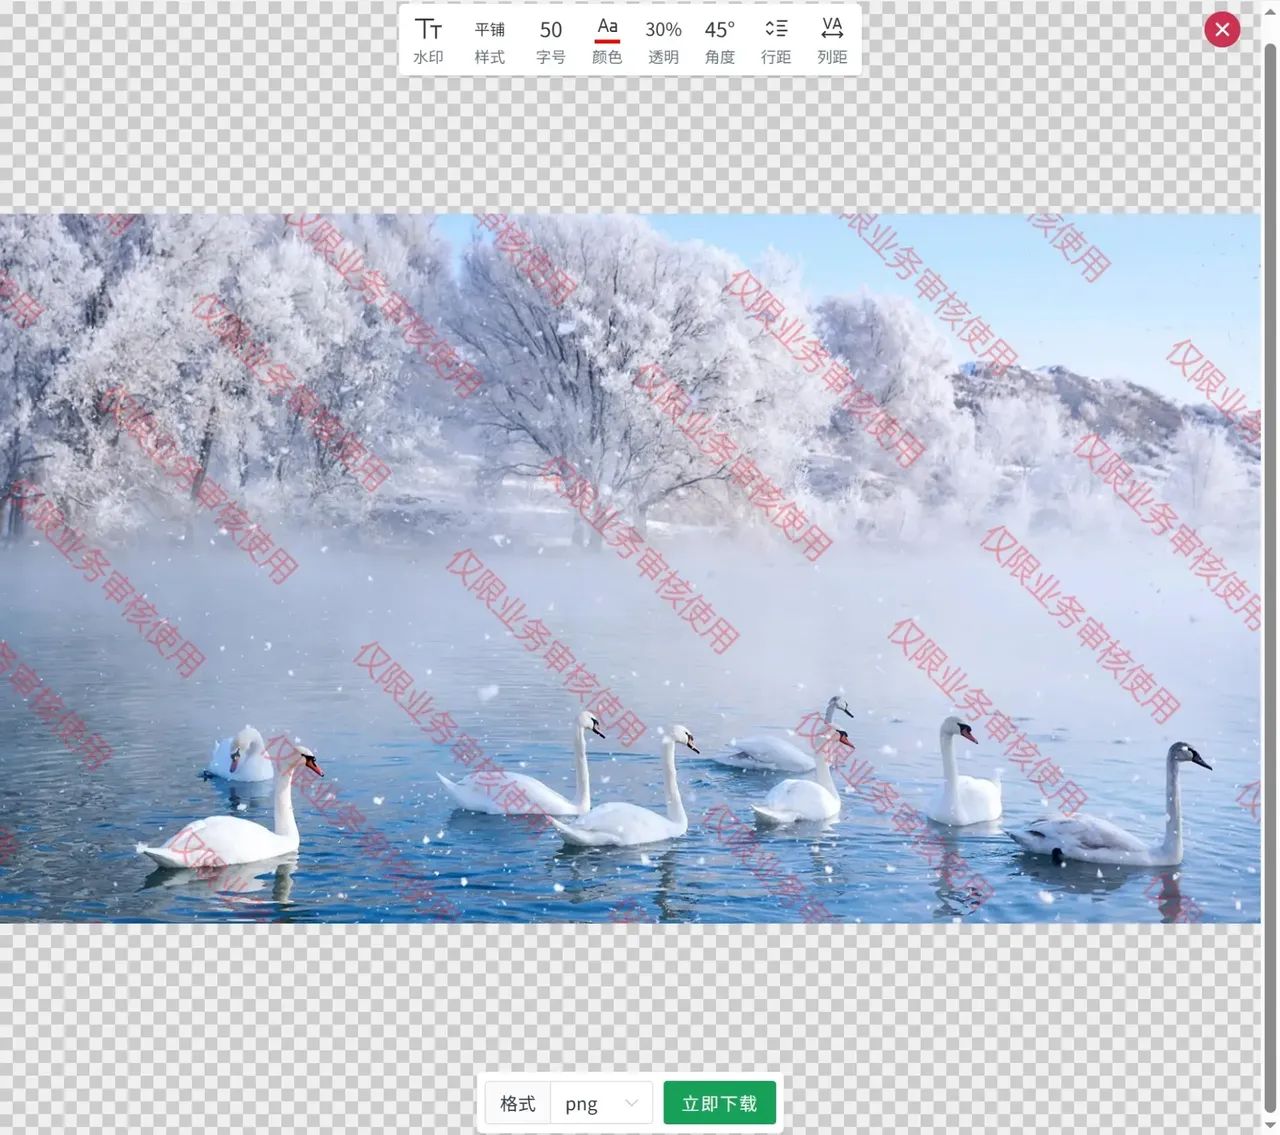Open the 水印 watermark text tool

click(x=428, y=41)
